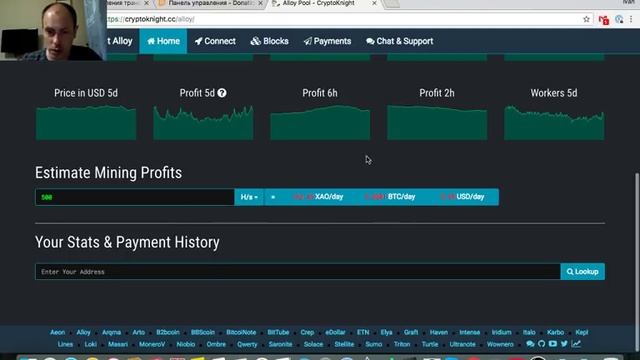Click the Profit 5d help question mark
Screen dimensions: 640x360
point(222,93)
